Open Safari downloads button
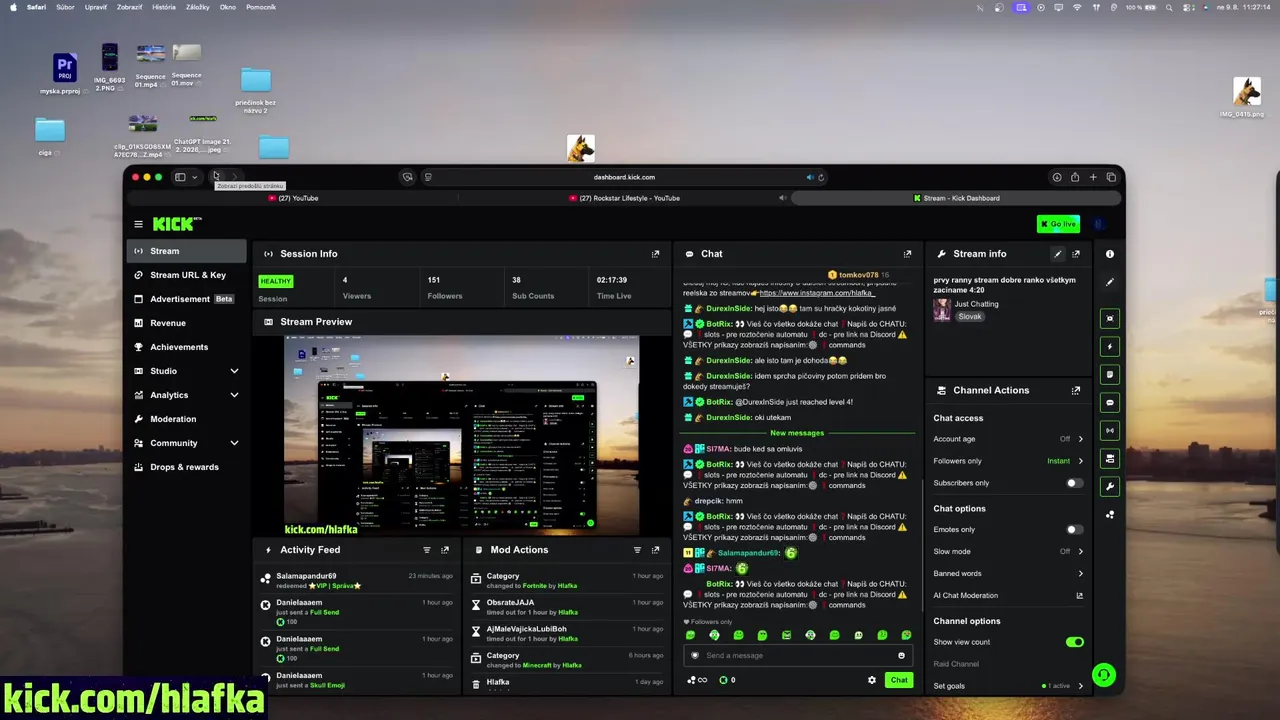Image resolution: width=1280 pixels, height=720 pixels. [1057, 177]
